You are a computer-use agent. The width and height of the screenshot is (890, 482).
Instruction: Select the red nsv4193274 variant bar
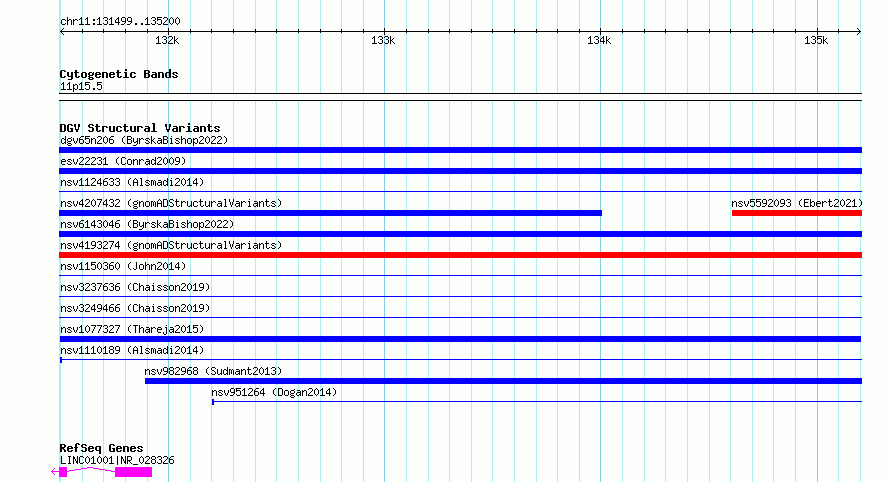[x=460, y=255]
